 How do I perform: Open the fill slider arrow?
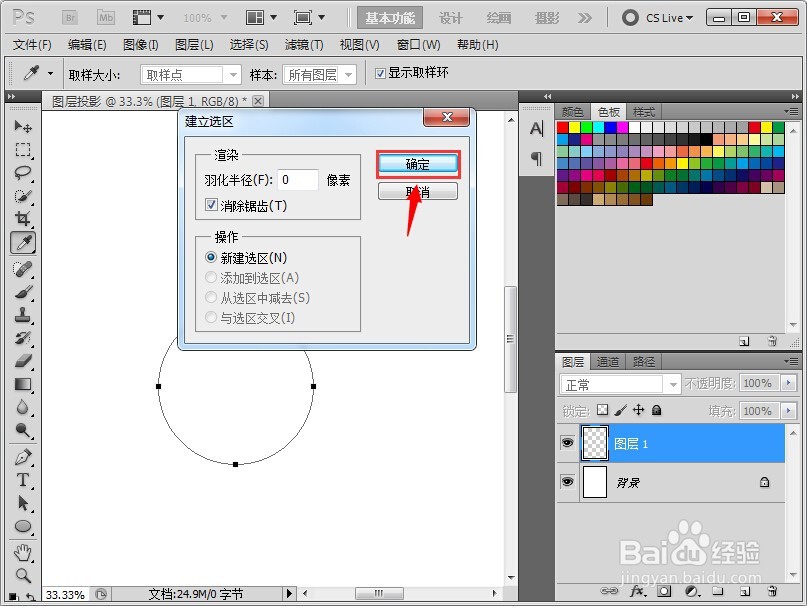tap(788, 411)
